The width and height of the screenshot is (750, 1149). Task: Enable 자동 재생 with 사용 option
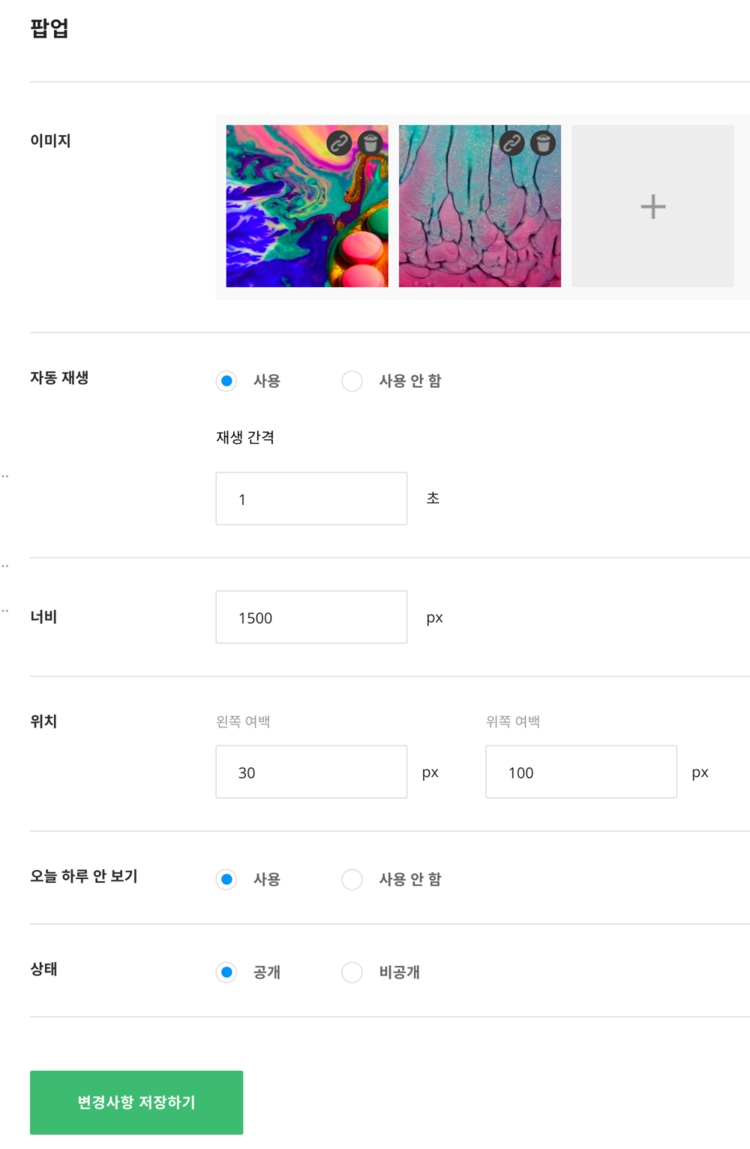pyautogui.click(x=227, y=381)
